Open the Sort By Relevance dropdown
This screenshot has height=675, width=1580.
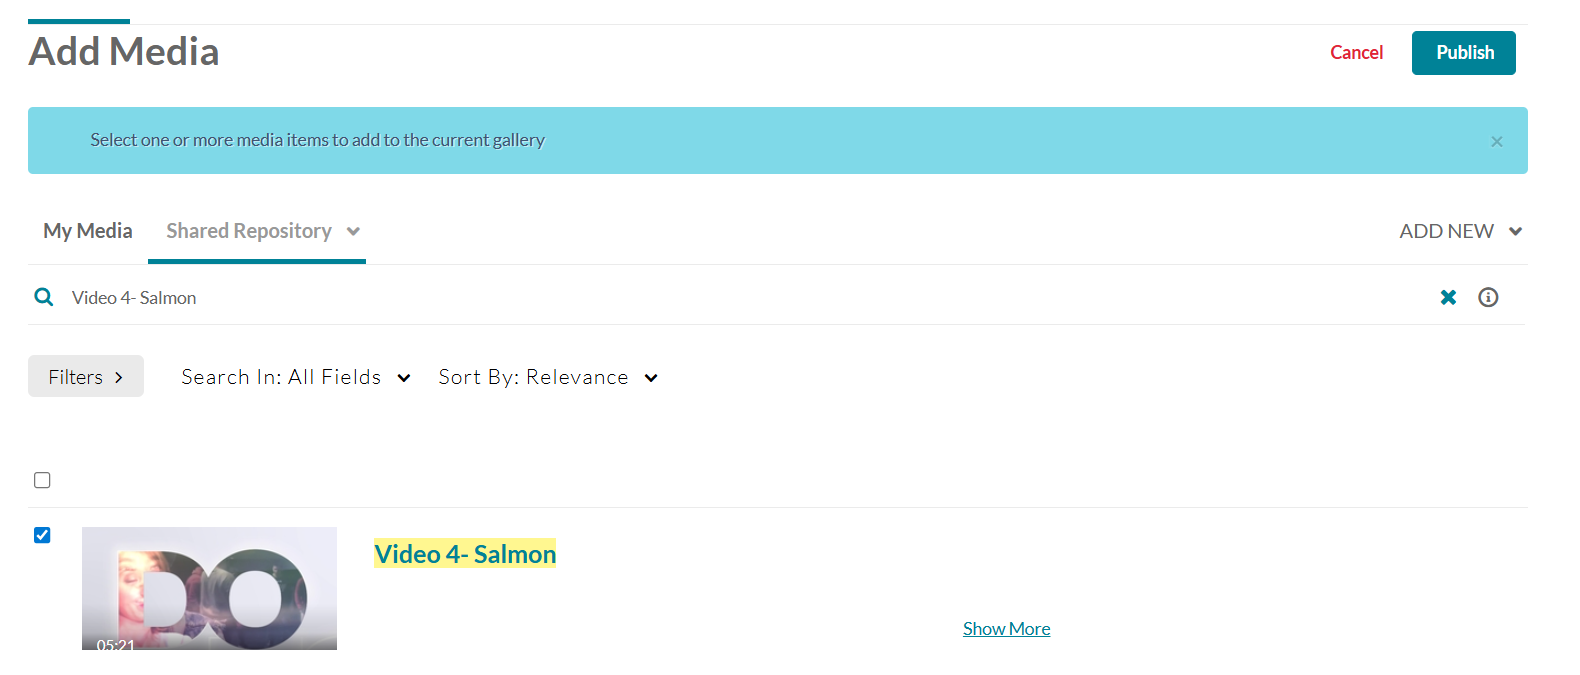pos(548,377)
